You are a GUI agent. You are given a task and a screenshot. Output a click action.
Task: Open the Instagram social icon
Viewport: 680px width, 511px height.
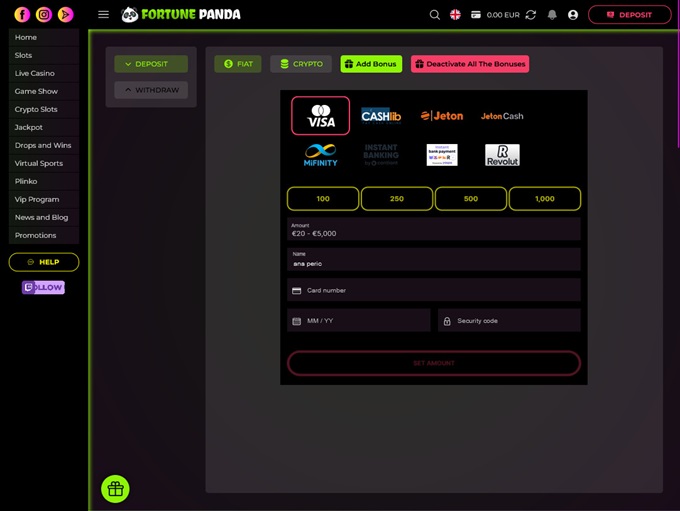click(44, 15)
